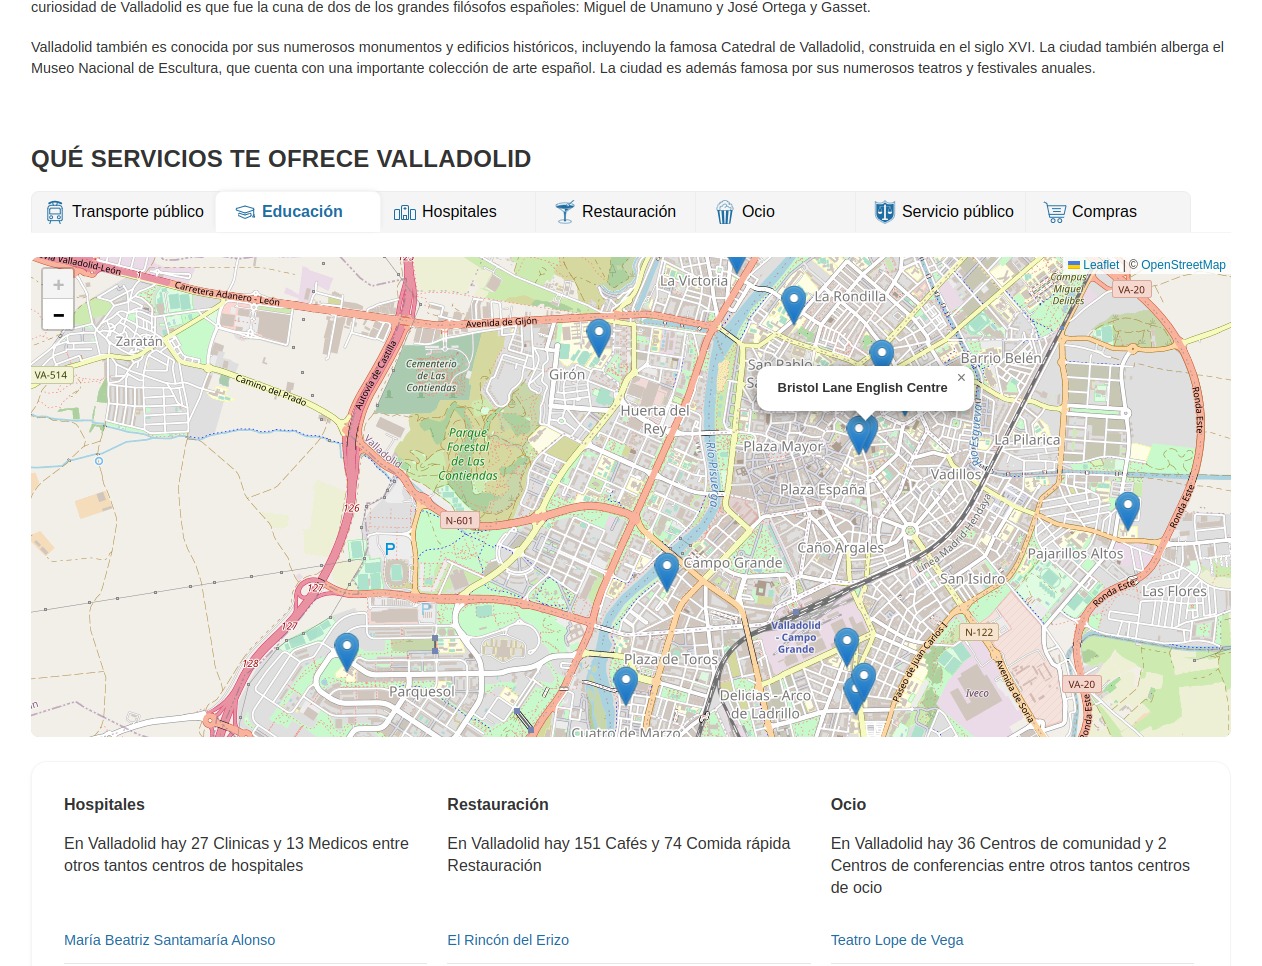Follow the El Rincón del Erizo link

507,940
